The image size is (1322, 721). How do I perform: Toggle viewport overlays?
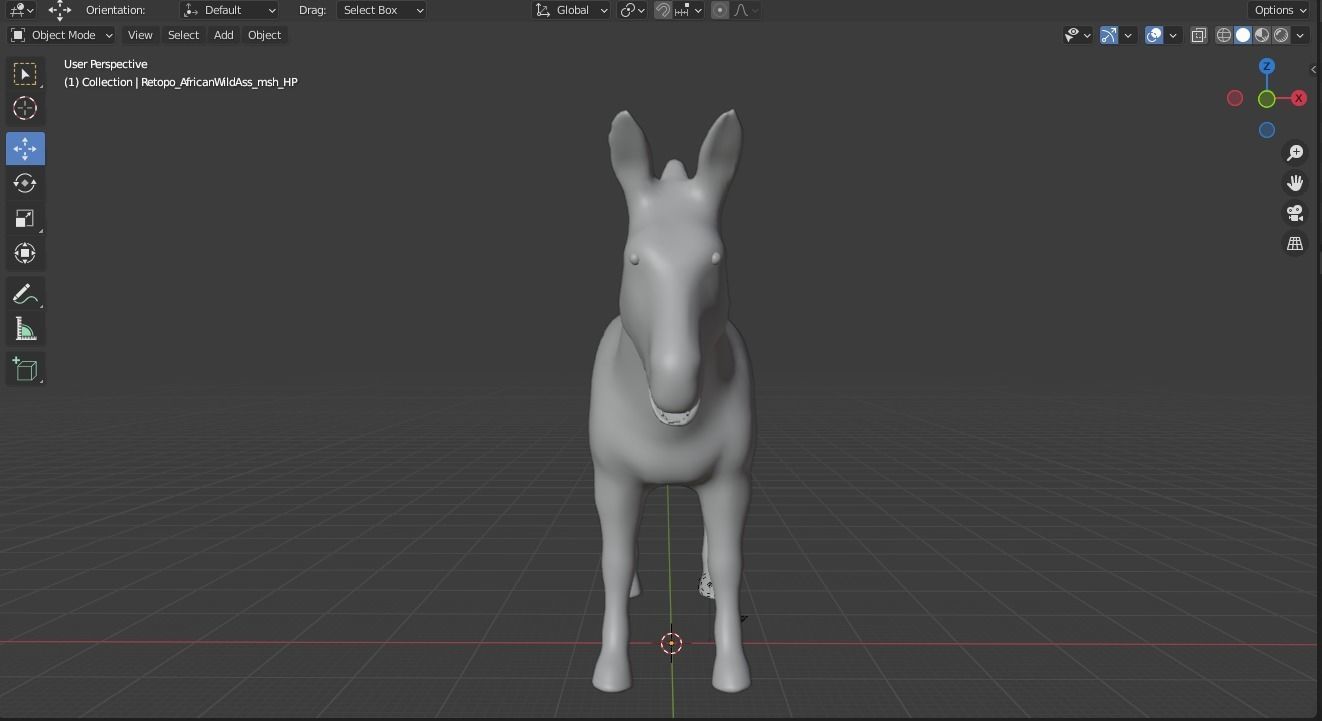click(x=1154, y=35)
